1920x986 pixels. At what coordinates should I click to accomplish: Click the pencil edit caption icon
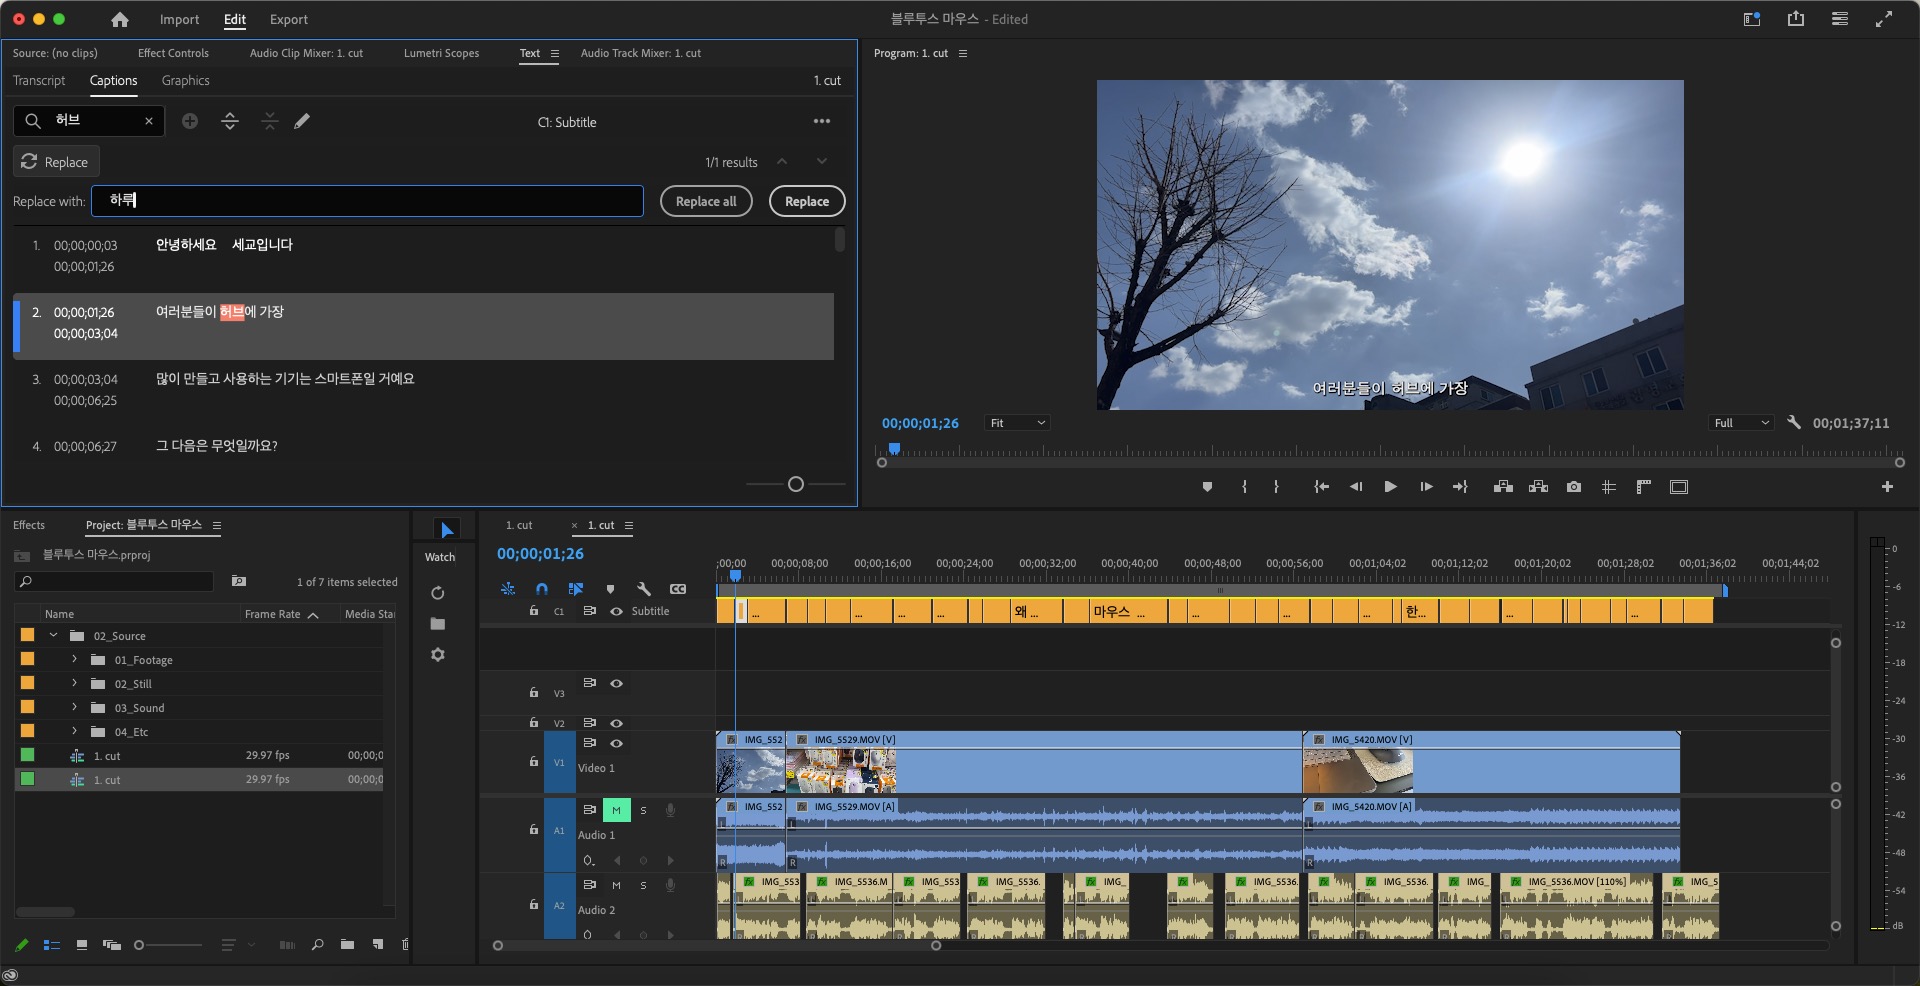point(302,121)
